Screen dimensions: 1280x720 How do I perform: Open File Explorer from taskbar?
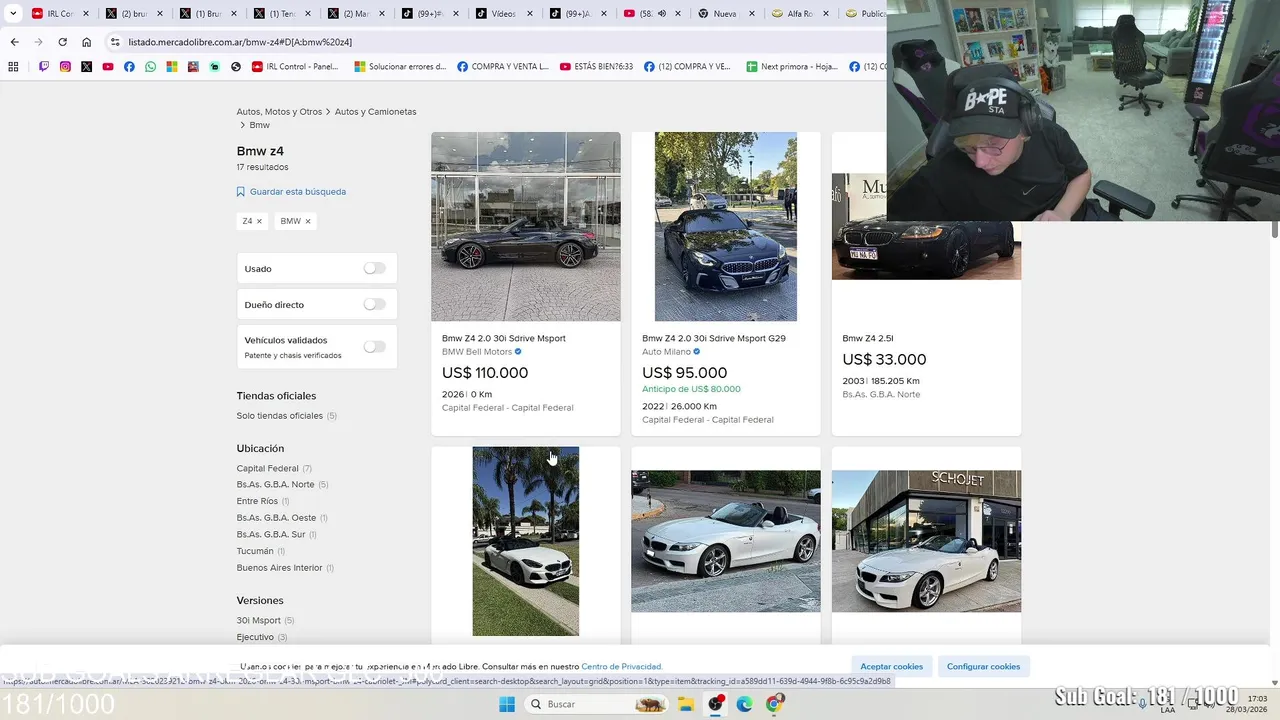coord(686,704)
